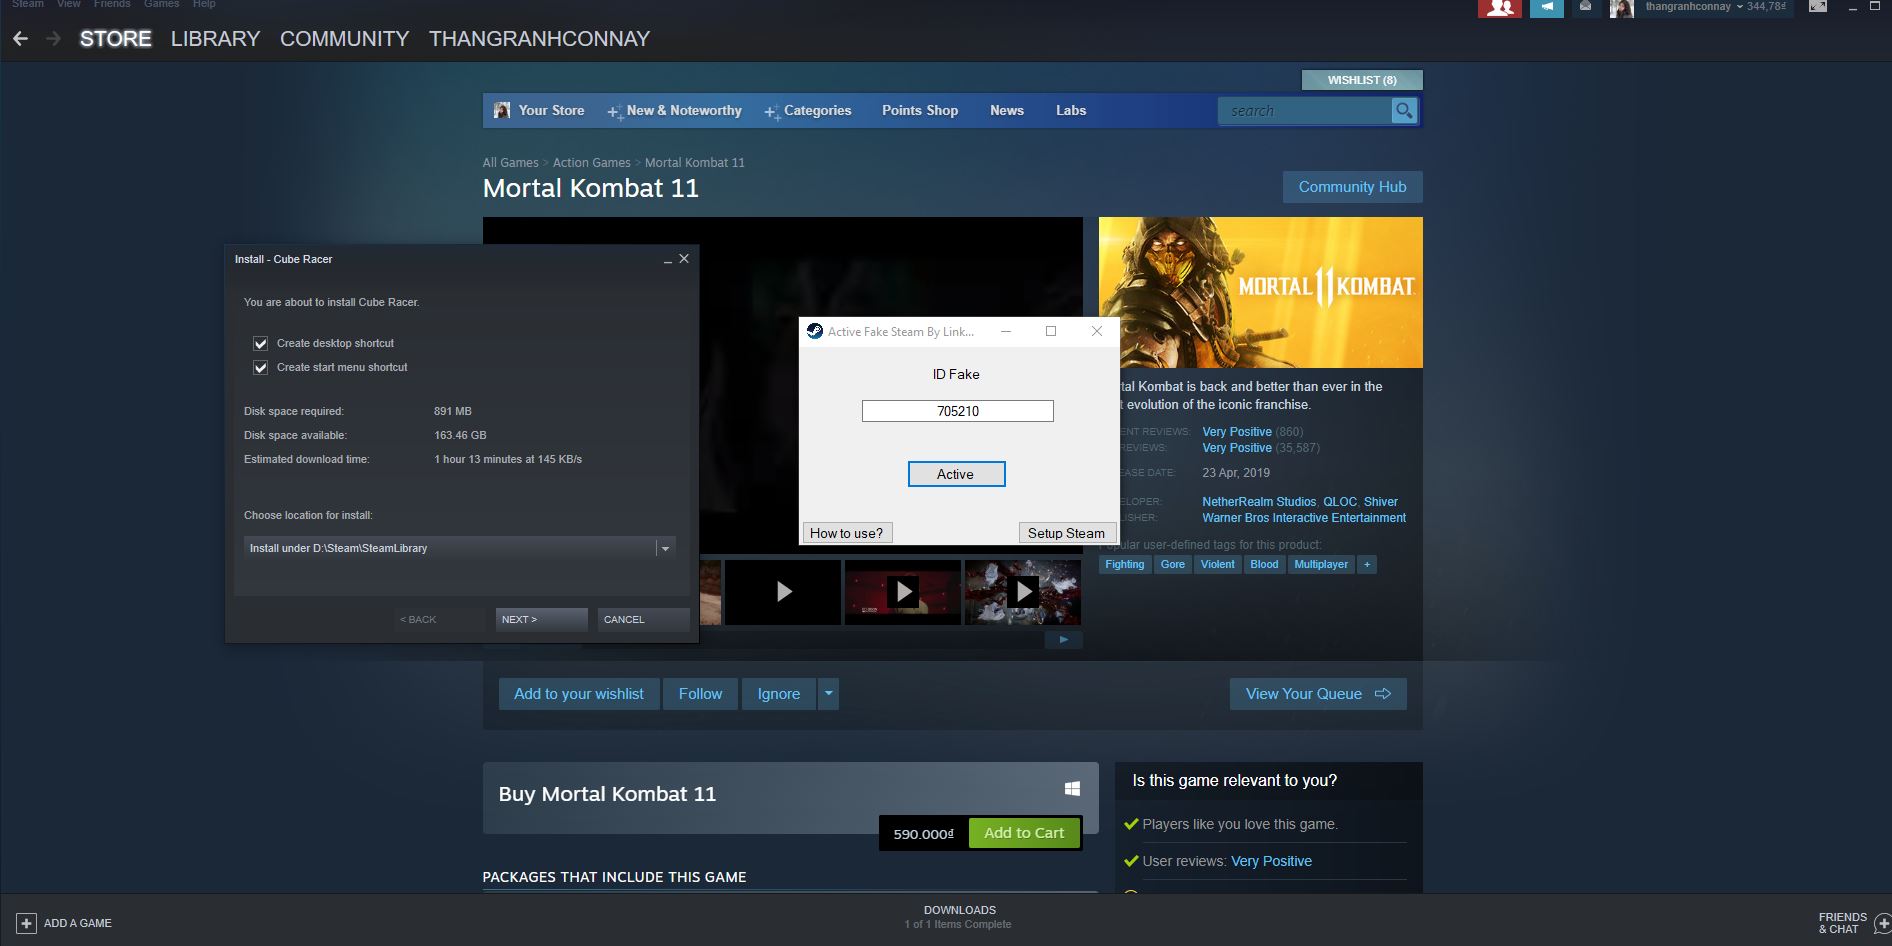Click the green Add to Cart button
Image resolution: width=1892 pixels, height=946 pixels.
coord(1023,833)
